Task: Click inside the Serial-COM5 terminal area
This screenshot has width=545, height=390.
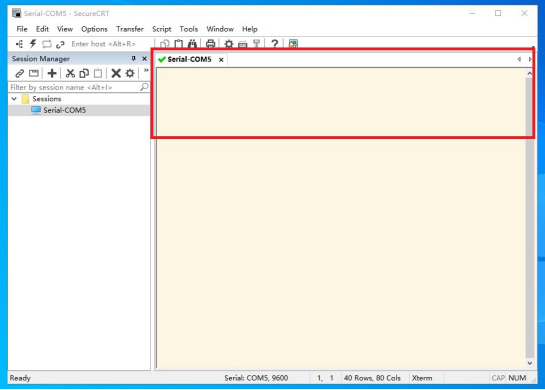Action: tap(341, 218)
